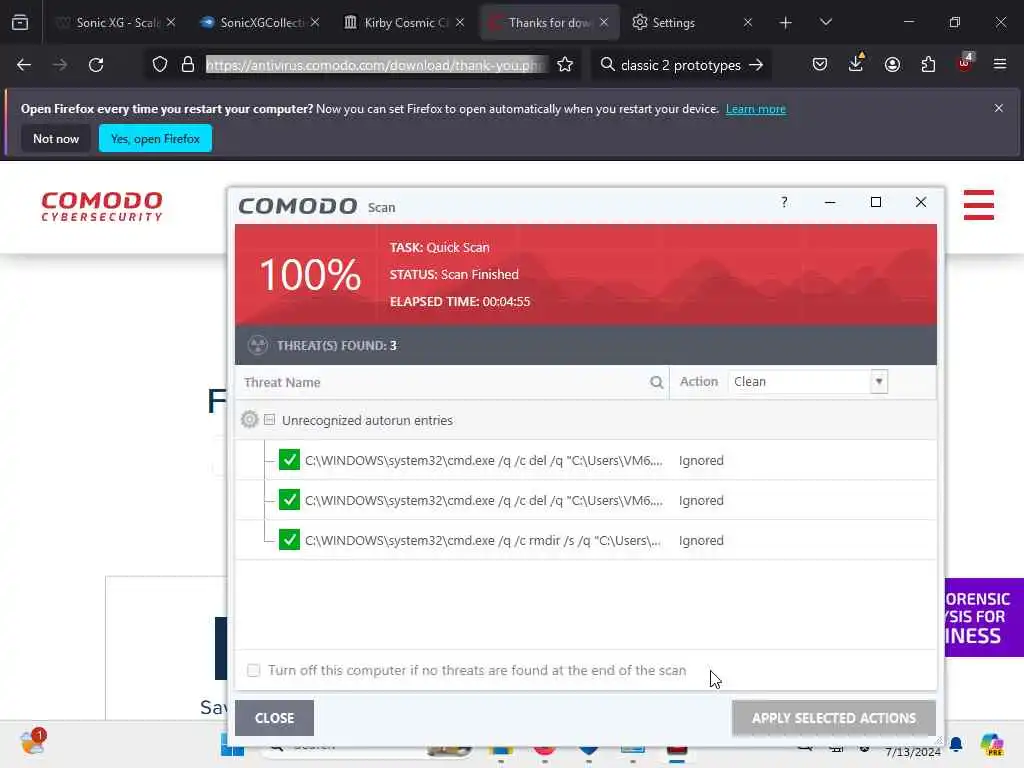Open a new tab with plus
The height and width of the screenshot is (768, 1024).
(786, 23)
